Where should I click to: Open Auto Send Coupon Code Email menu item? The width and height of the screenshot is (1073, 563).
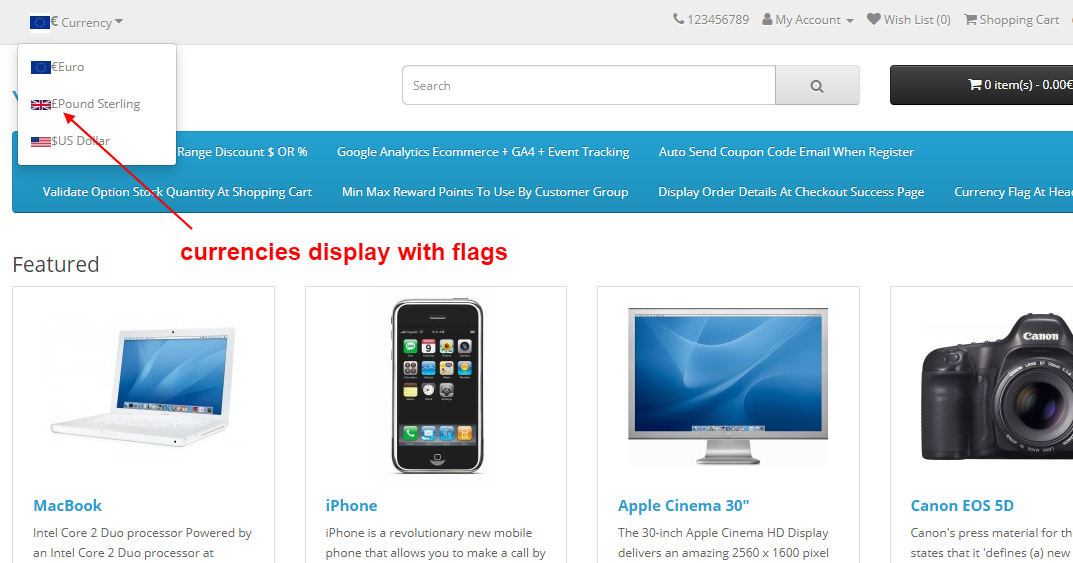point(786,152)
